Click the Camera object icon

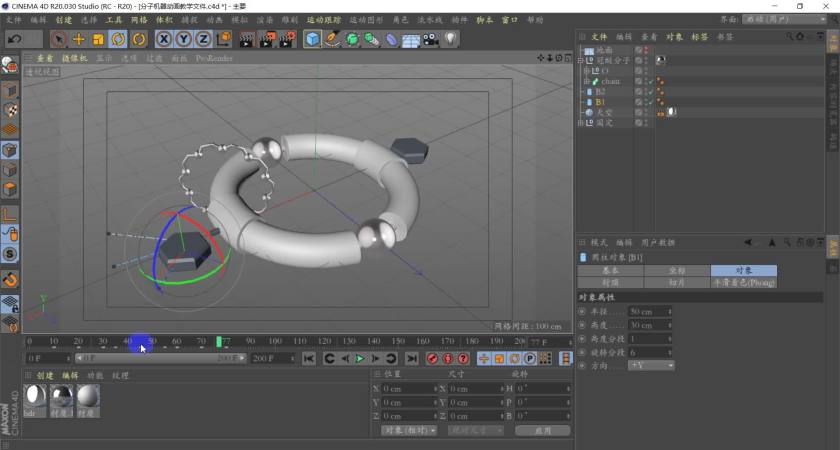point(430,39)
